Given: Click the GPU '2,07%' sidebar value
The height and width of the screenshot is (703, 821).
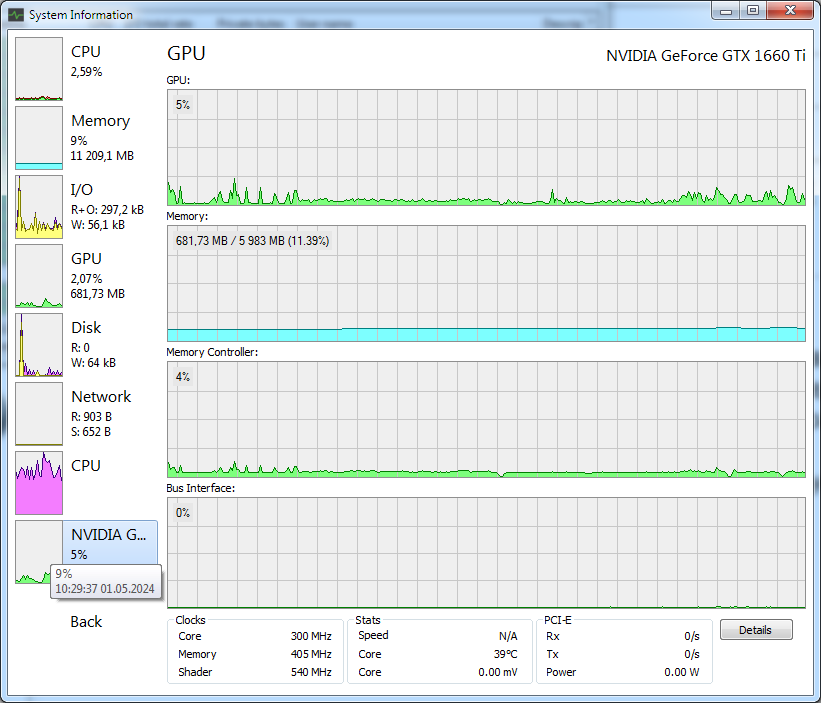Looking at the screenshot, I should 86,279.
